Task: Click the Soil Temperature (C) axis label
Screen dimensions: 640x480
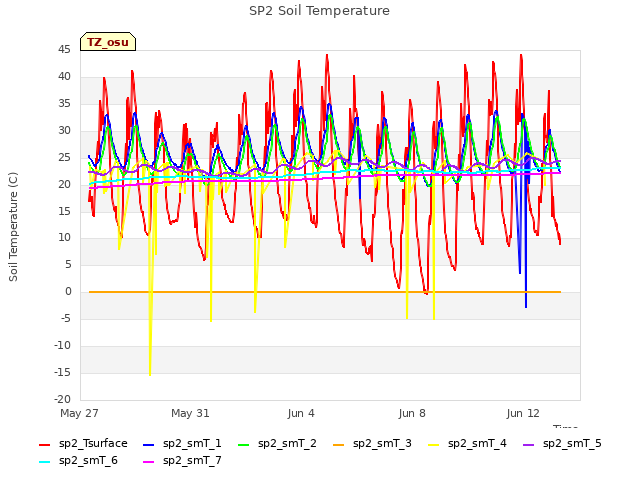Action: pyautogui.click(x=13, y=227)
